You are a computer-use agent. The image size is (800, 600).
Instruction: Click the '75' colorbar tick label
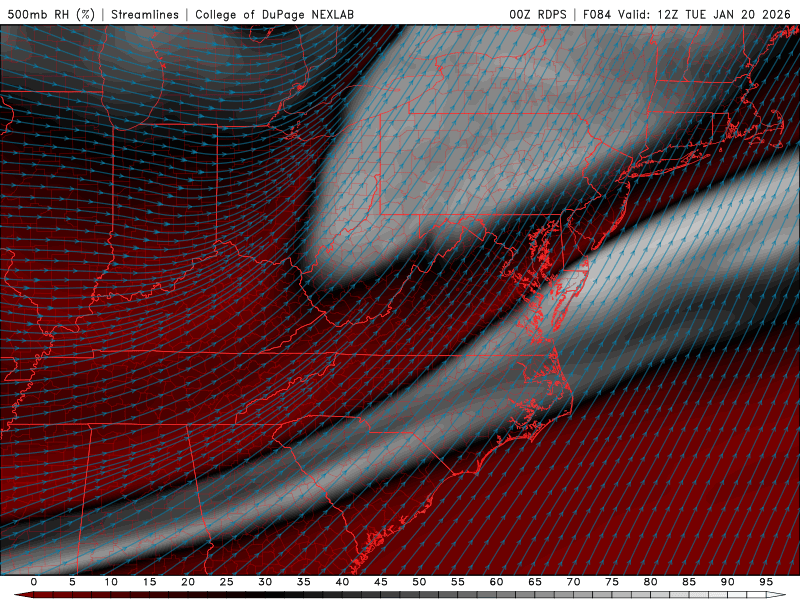click(x=612, y=582)
